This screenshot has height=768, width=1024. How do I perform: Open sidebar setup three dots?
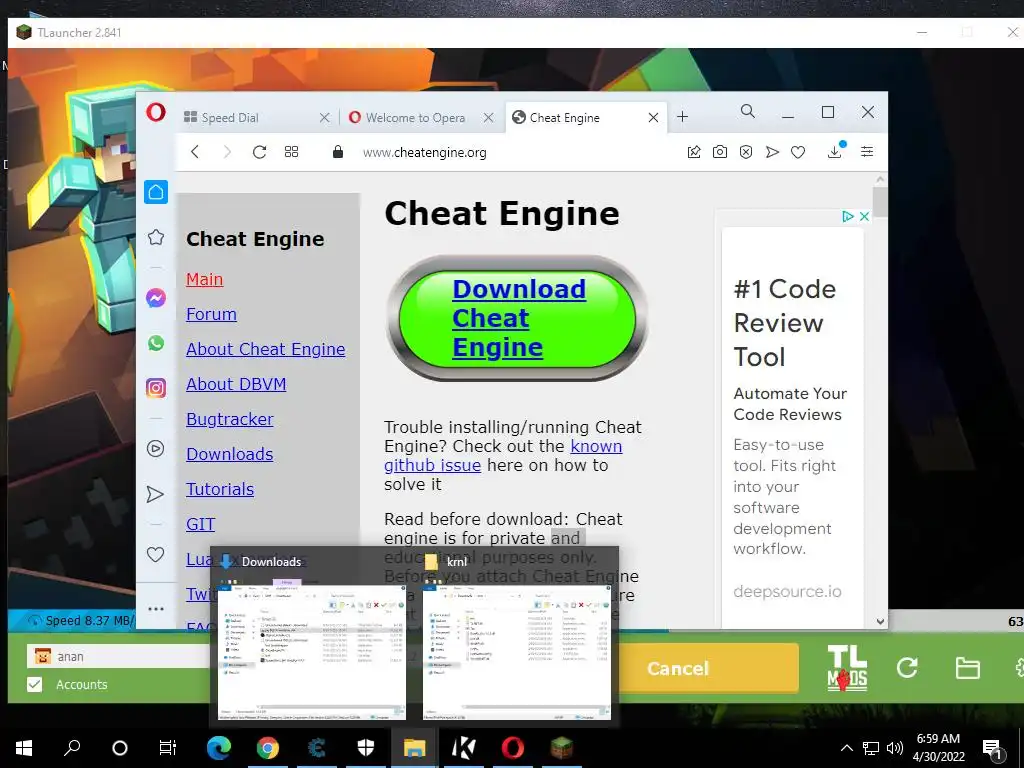(x=156, y=609)
